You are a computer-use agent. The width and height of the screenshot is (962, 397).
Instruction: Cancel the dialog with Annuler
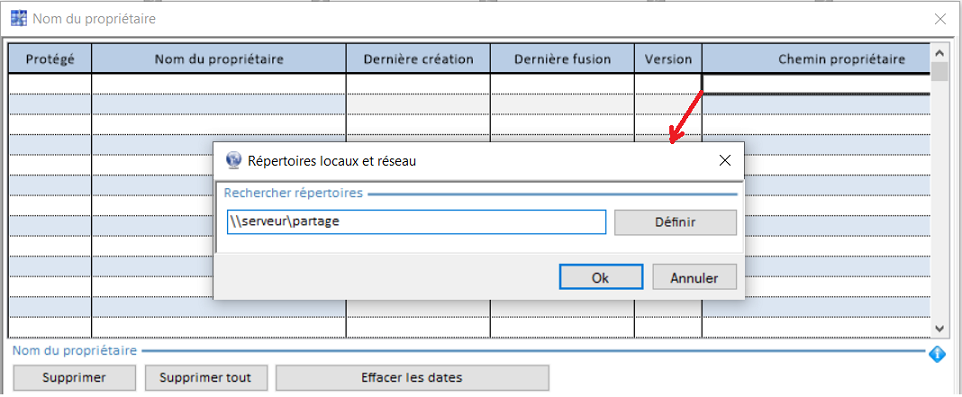pyautogui.click(x=694, y=277)
